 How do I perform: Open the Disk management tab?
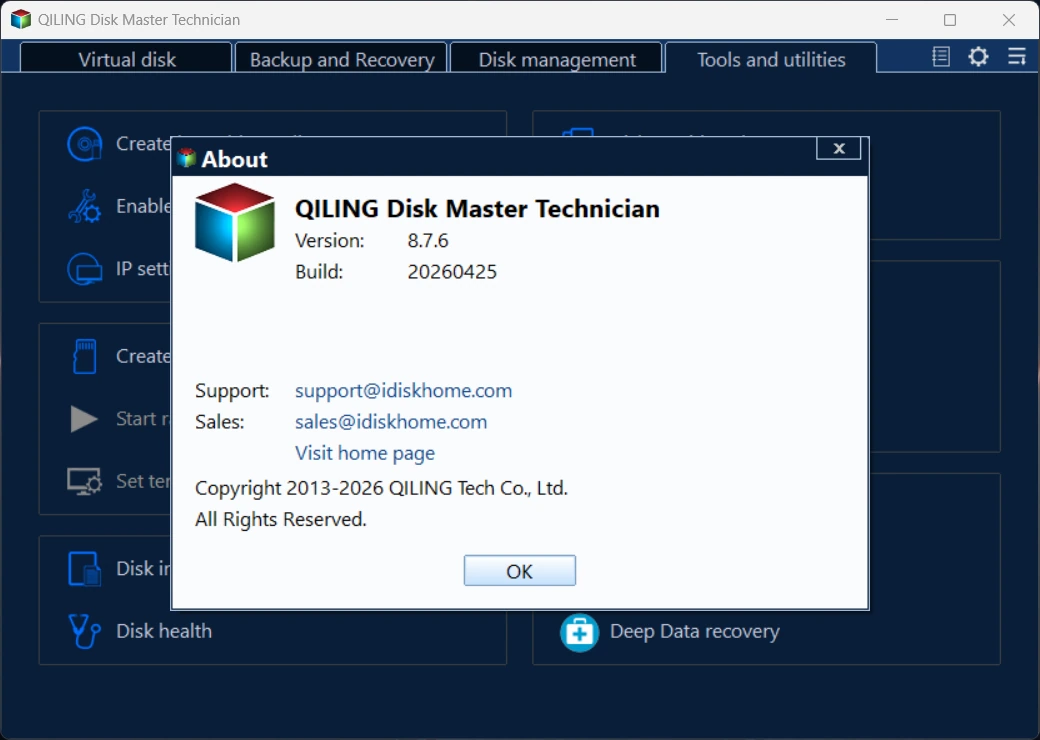point(556,59)
